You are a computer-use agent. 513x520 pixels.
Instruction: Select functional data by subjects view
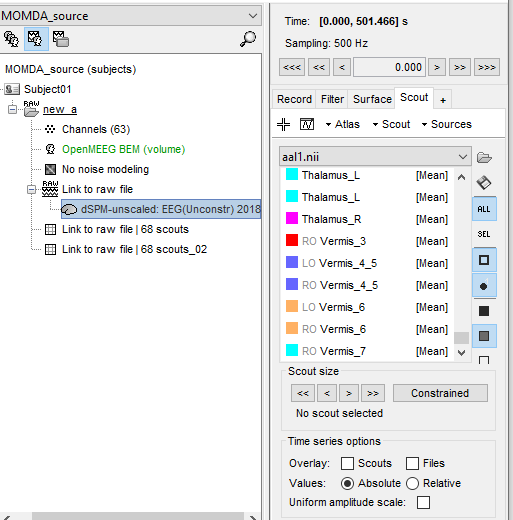pyautogui.click(x=36, y=39)
